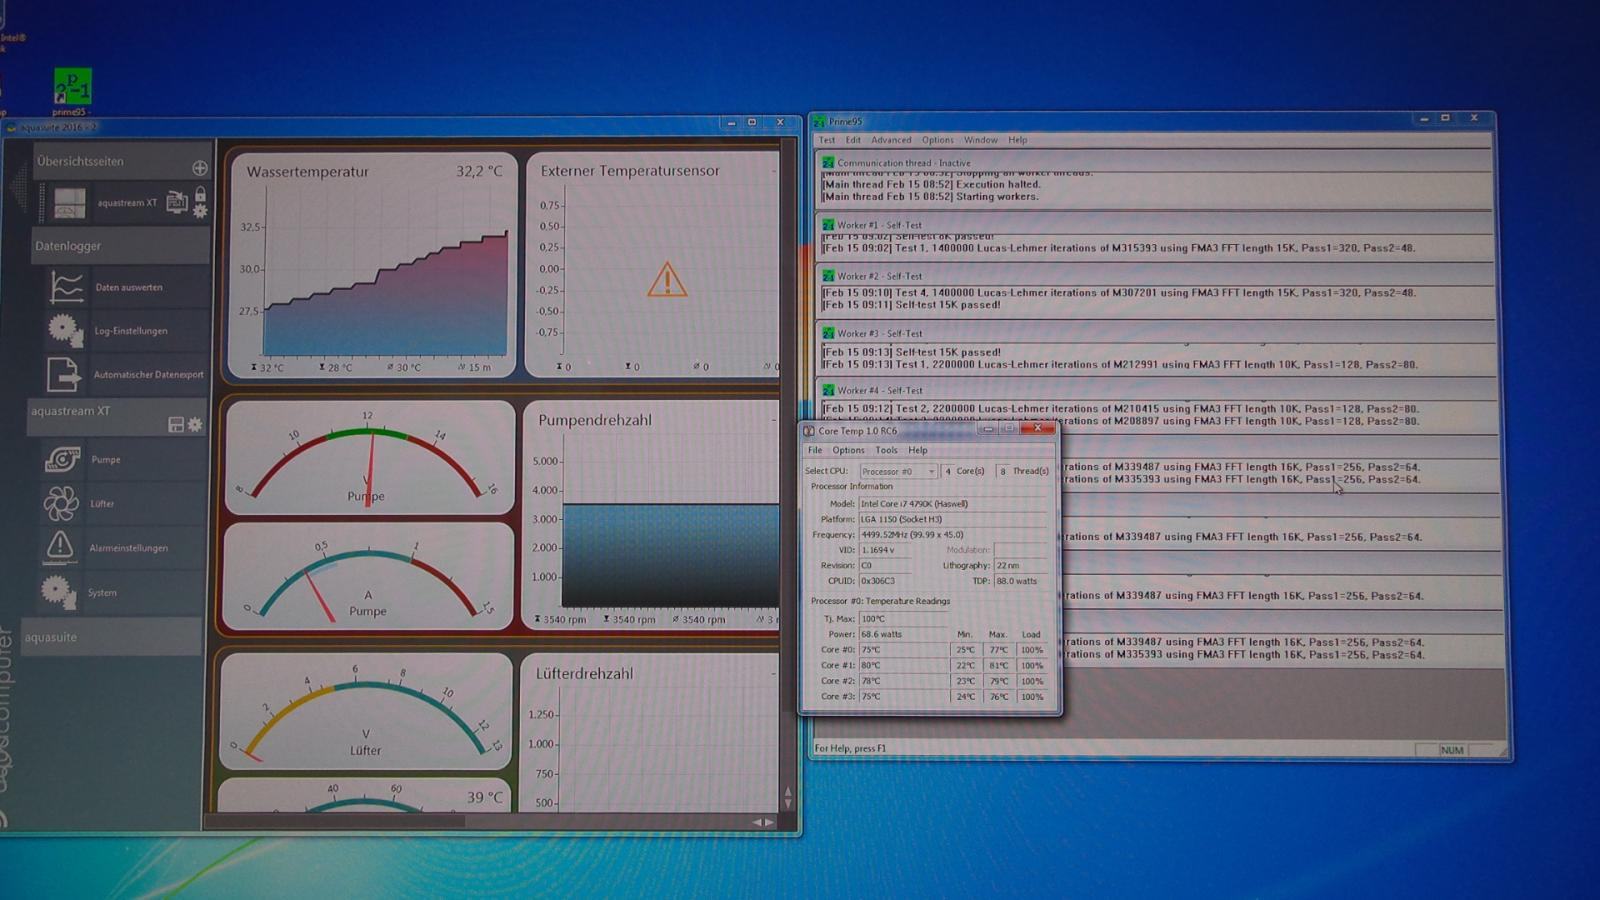
Task: Click aquasuite window title bar icon
Action: tap(12, 128)
